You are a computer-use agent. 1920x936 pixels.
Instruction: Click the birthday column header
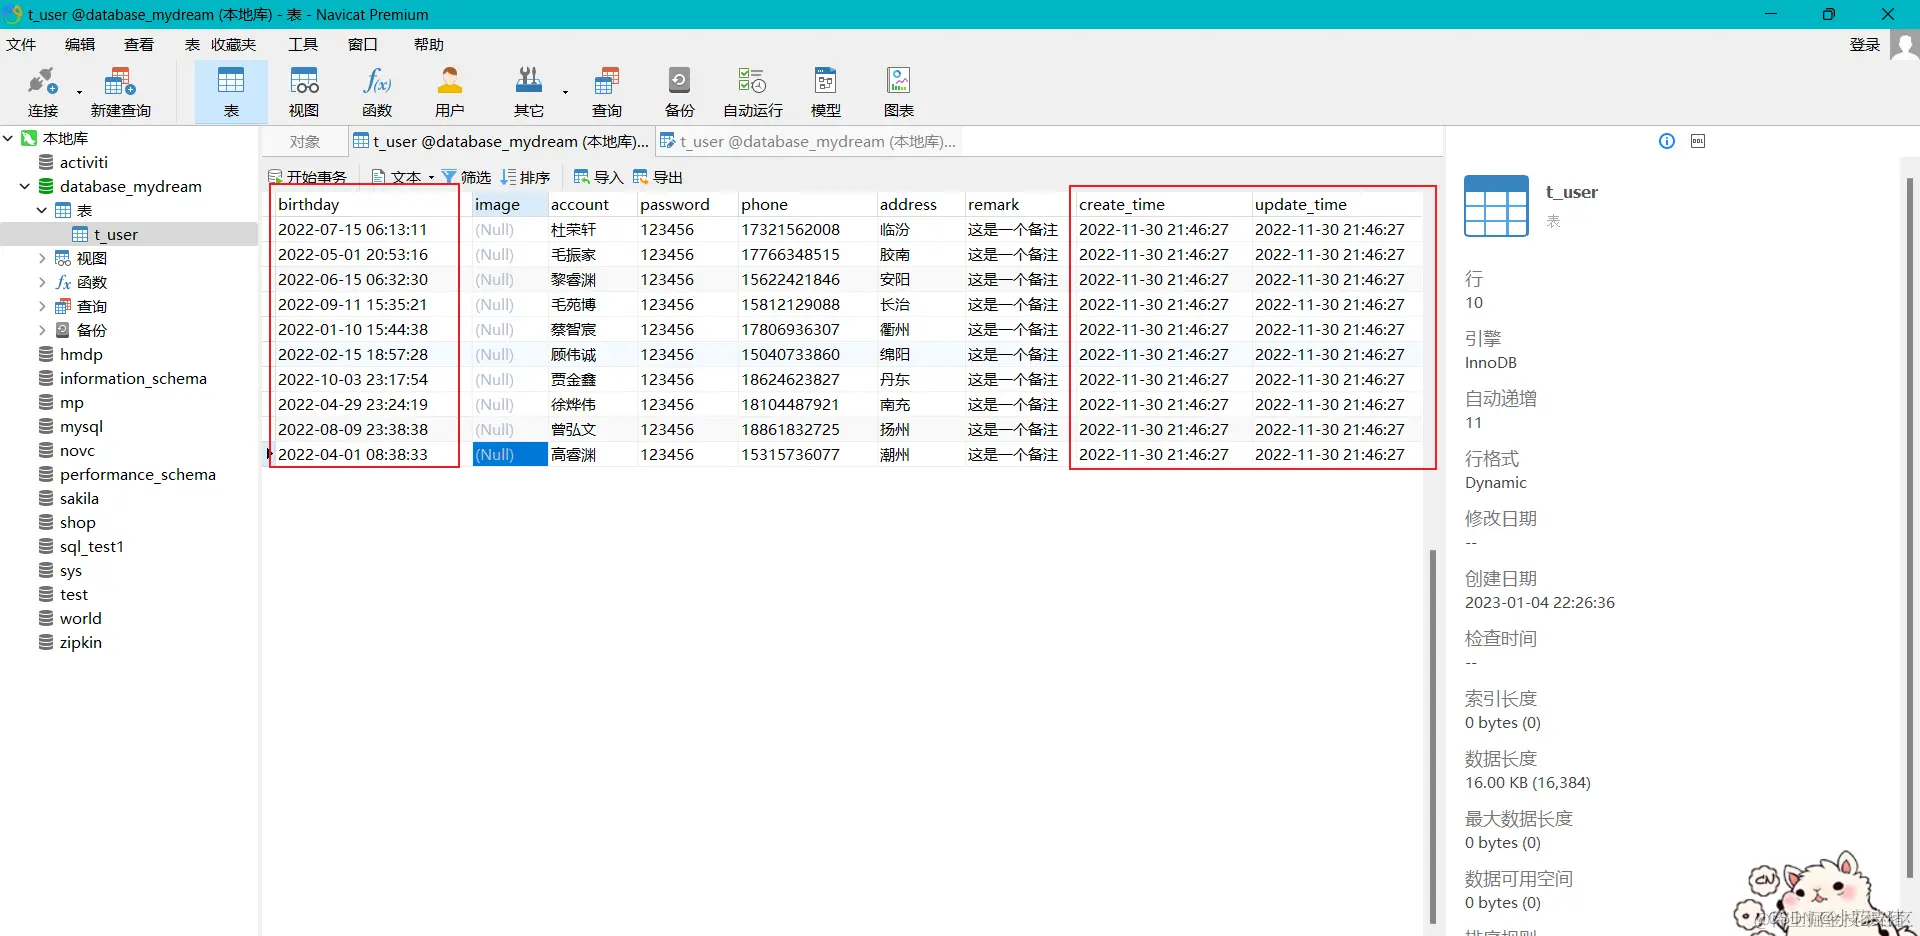(365, 204)
